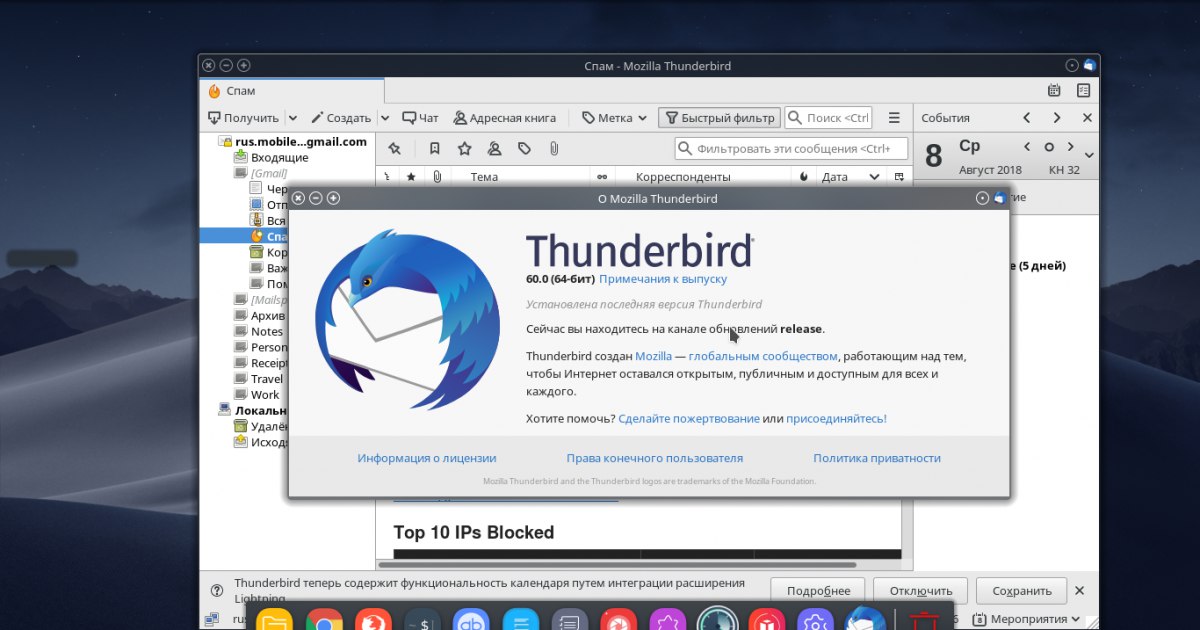The width and height of the screenshot is (1200, 630).
Task: Open Политика приватности link
Action: [877, 458]
